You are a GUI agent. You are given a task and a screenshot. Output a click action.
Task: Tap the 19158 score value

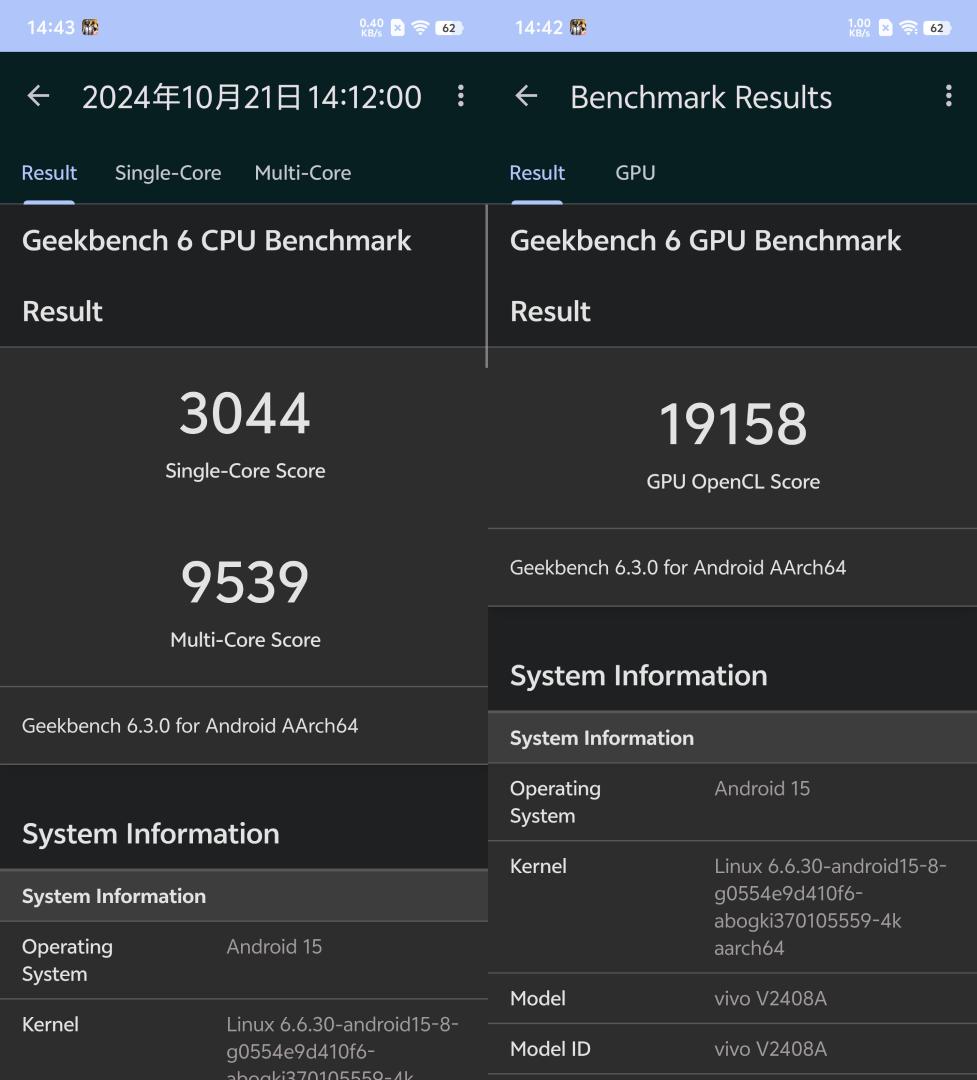[x=732, y=424]
